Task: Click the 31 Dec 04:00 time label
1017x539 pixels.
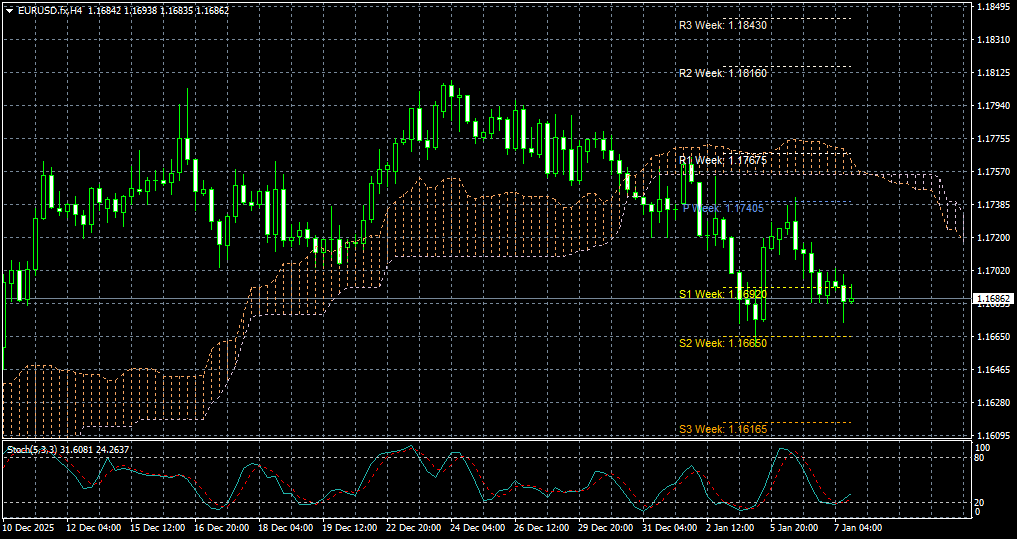Action: click(671, 529)
